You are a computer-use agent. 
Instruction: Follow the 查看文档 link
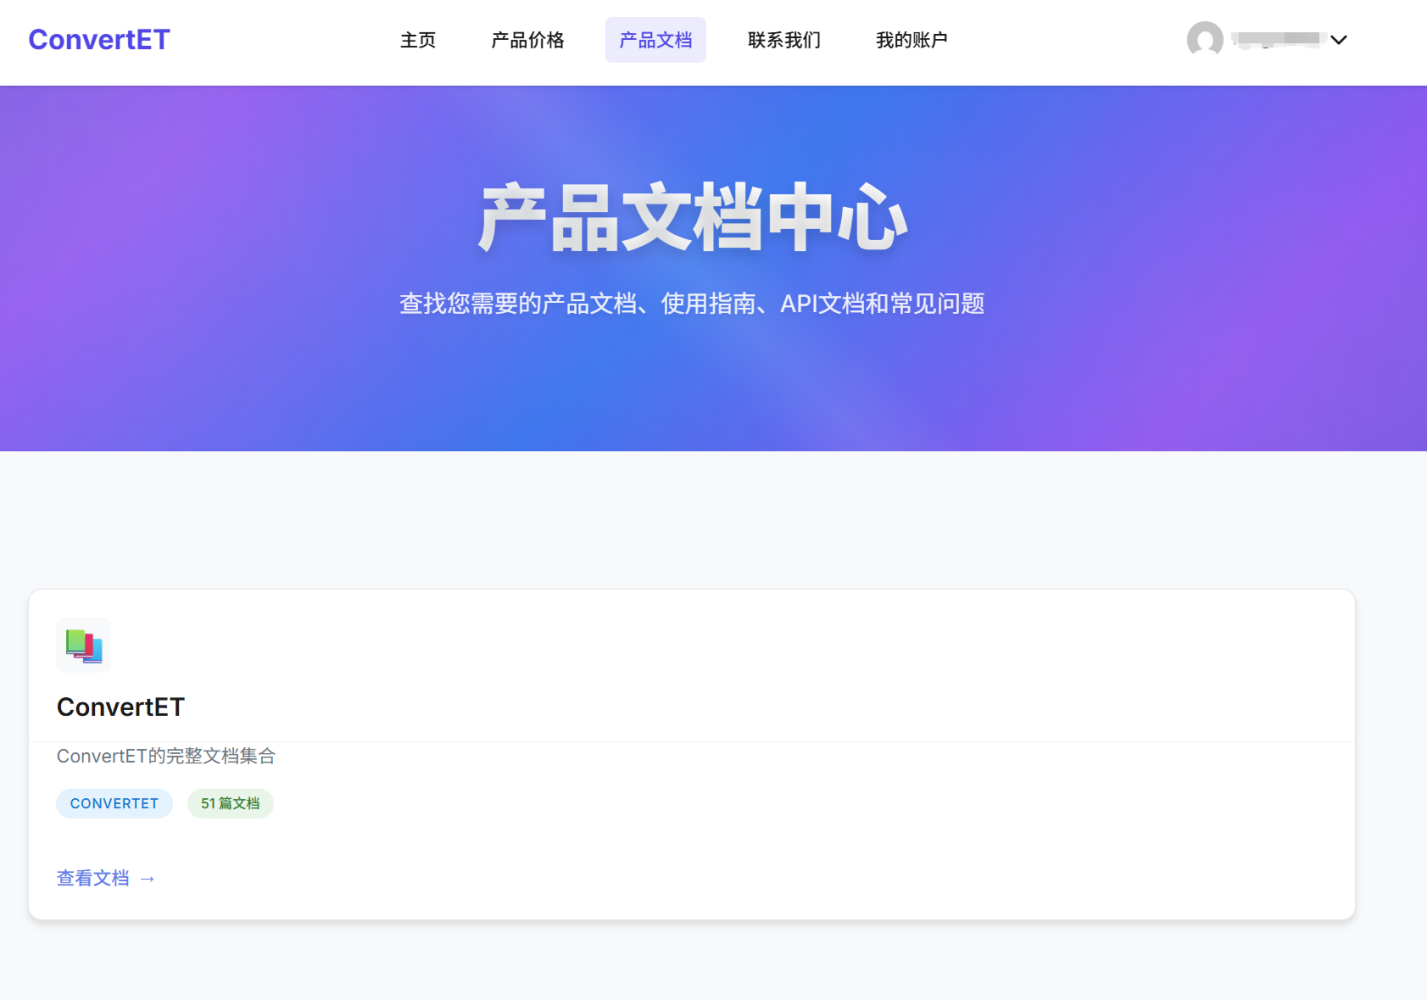tap(93, 878)
